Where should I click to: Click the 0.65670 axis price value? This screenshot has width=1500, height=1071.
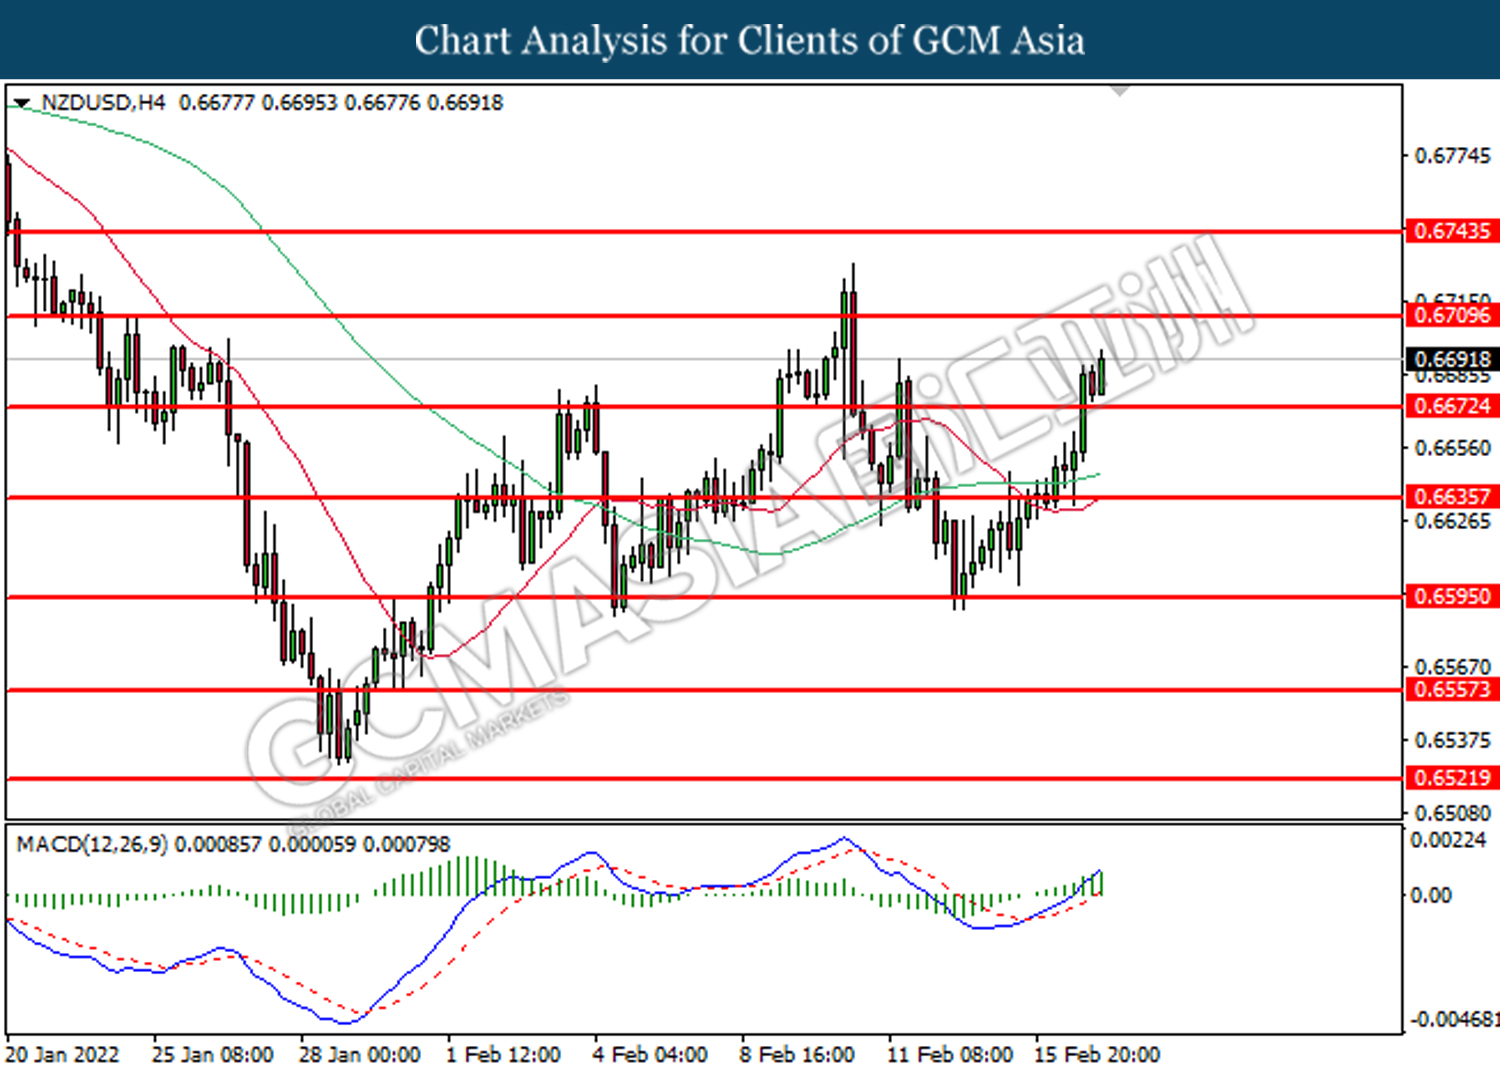pyautogui.click(x=1452, y=667)
